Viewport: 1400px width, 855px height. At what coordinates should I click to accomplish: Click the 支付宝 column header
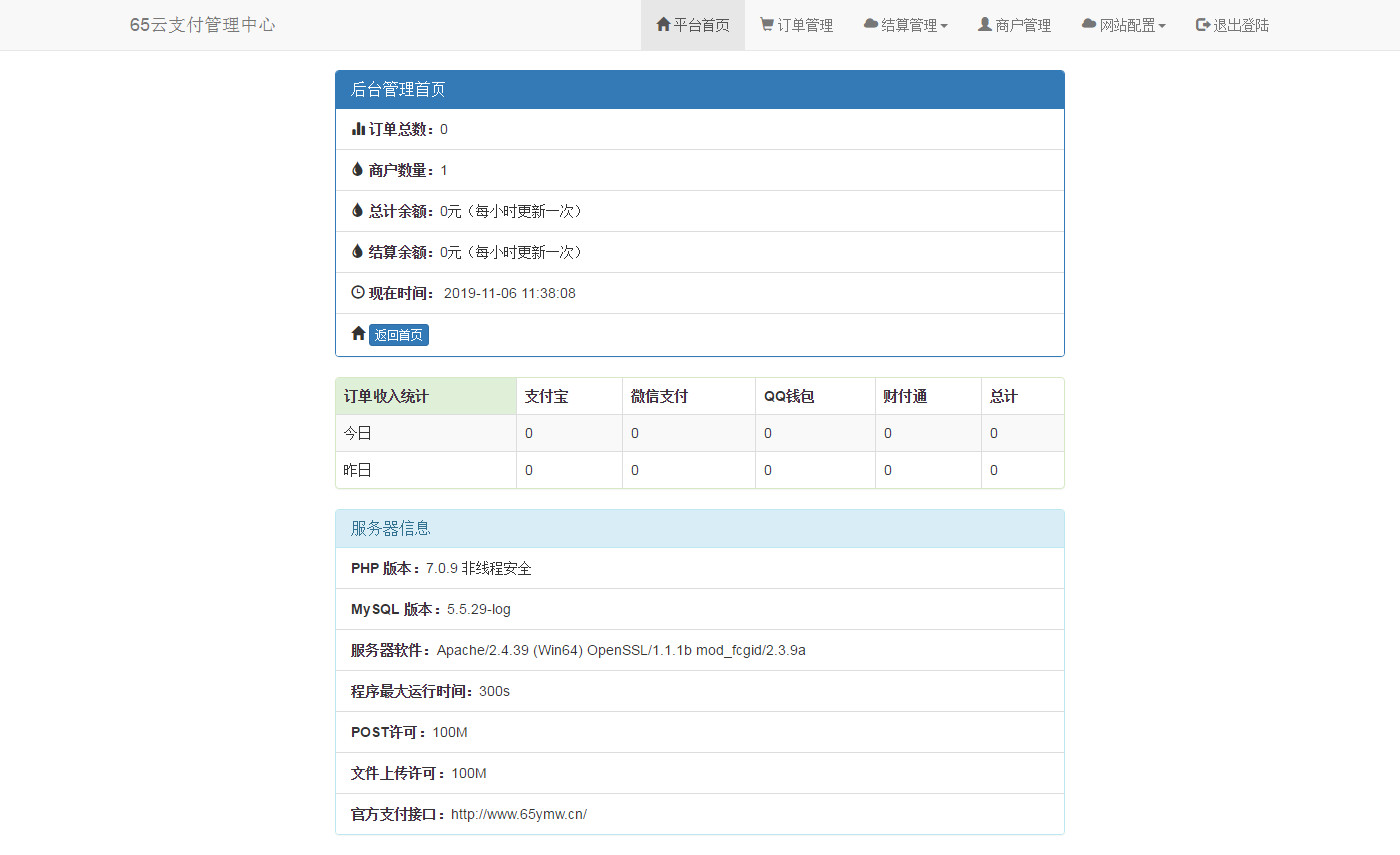click(569, 396)
